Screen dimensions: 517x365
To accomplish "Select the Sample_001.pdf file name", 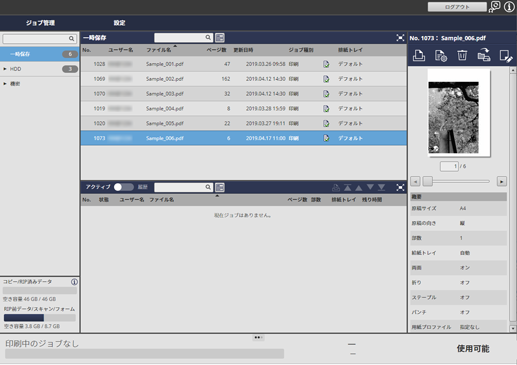I will pyautogui.click(x=165, y=64).
